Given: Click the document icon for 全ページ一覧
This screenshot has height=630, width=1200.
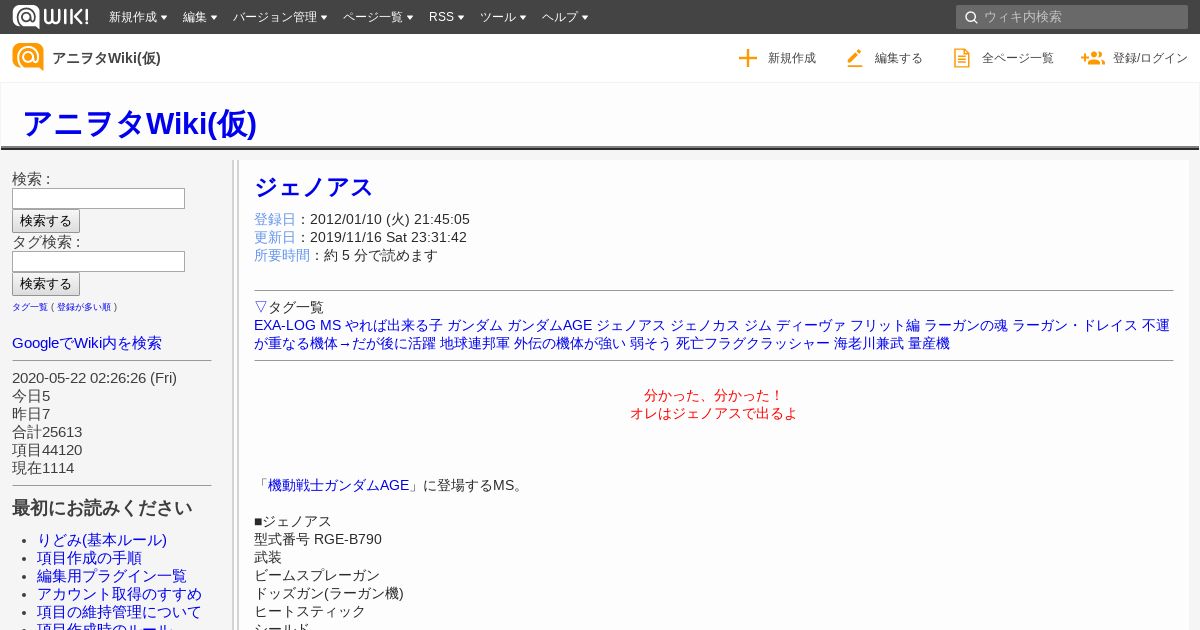Looking at the screenshot, I should point(962,58).
